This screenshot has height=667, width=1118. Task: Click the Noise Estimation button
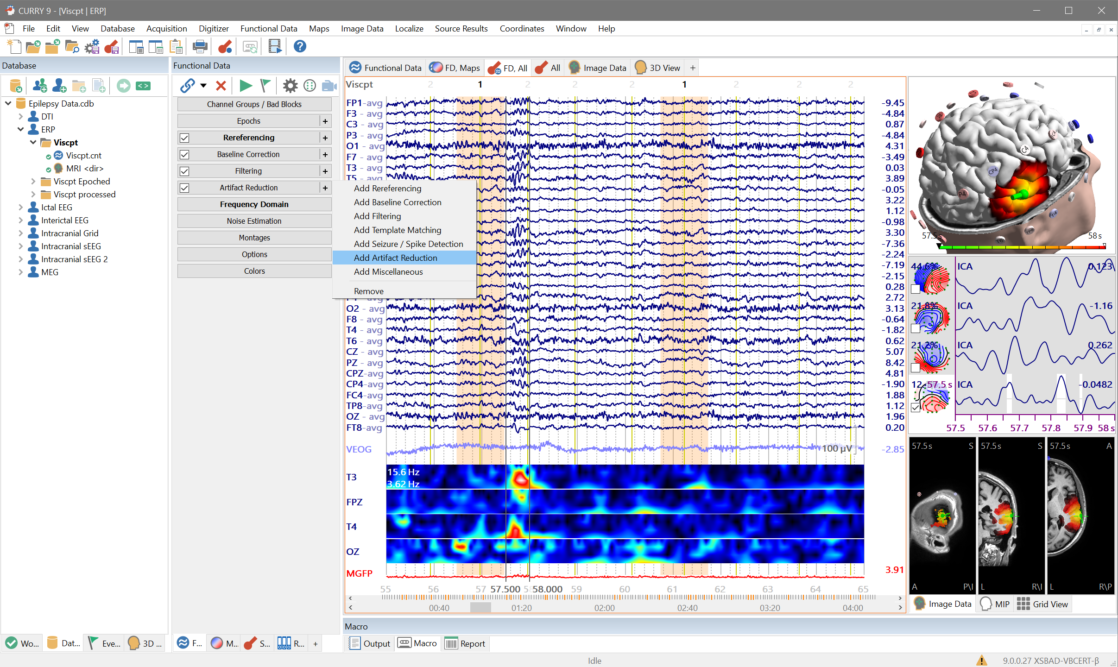coord(254,221)
